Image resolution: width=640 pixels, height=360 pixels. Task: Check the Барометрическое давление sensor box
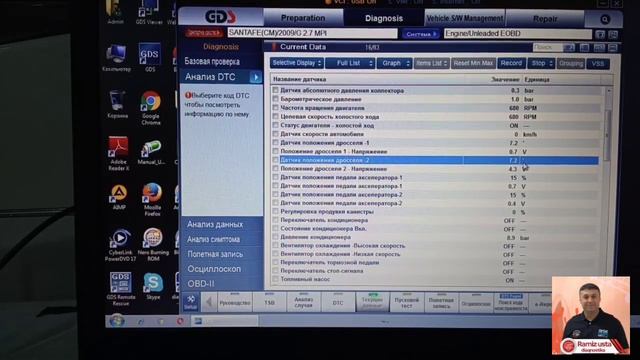(x=276, y=99)
